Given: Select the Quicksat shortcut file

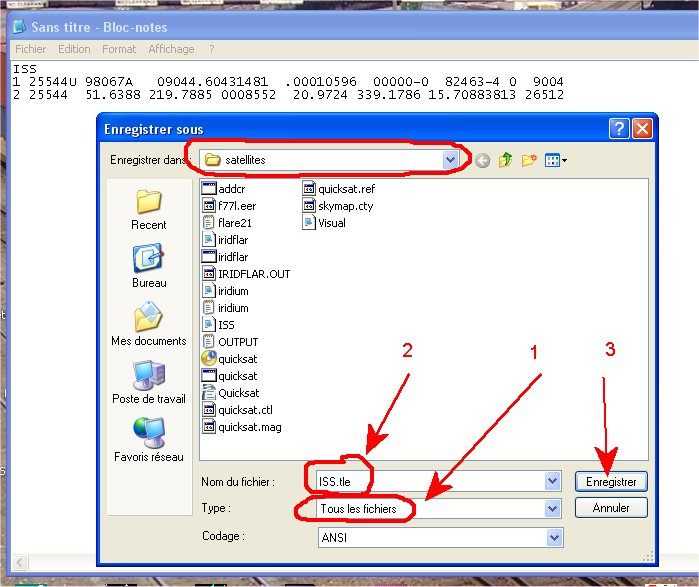Looking at the screenshot, I should coord(230,393).
